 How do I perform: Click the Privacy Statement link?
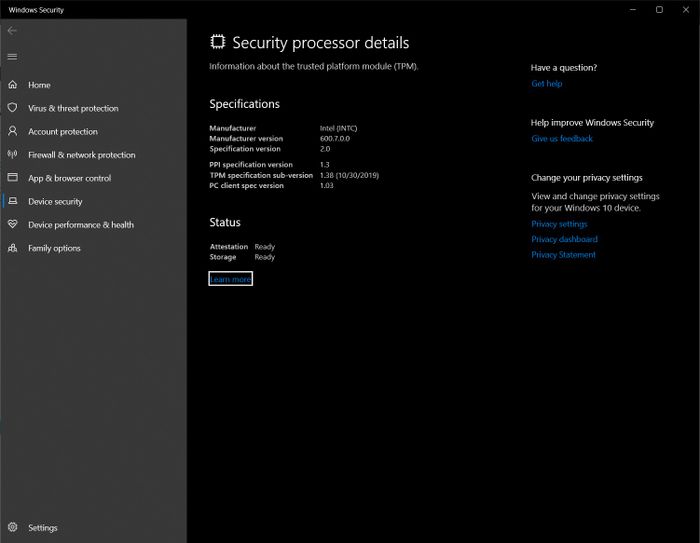(563, 255)
